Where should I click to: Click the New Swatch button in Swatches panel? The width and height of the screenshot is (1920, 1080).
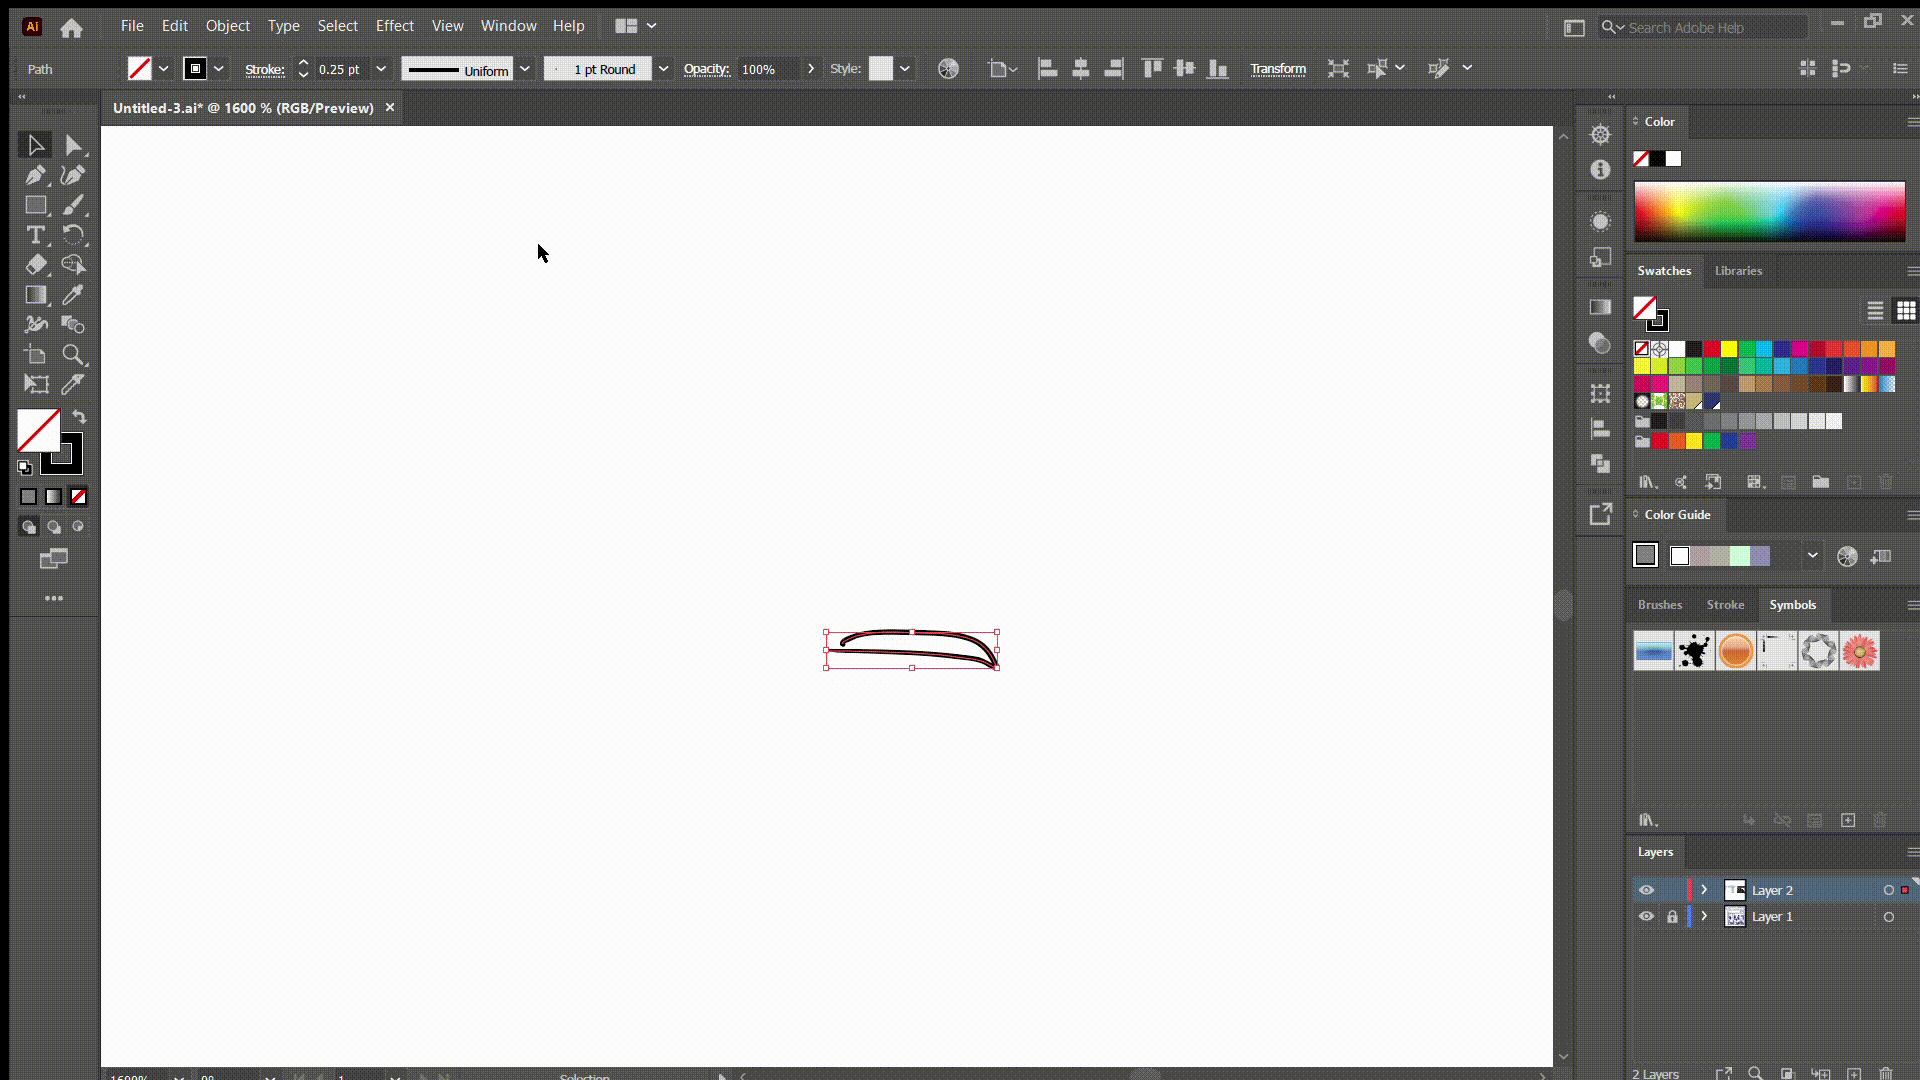click(x=1853, y=482)
